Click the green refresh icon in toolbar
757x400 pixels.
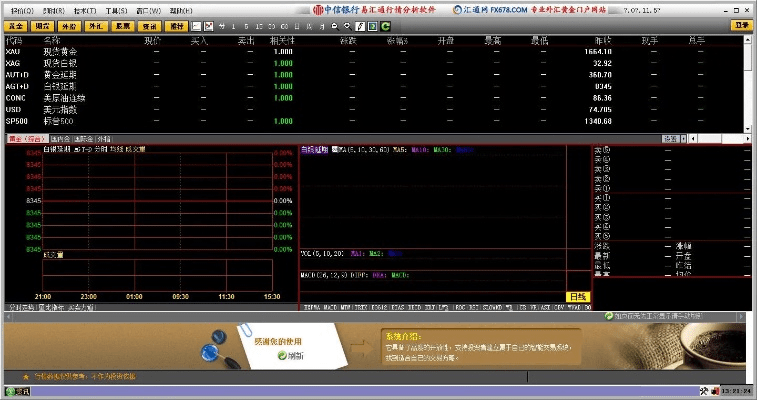(386, 25)
